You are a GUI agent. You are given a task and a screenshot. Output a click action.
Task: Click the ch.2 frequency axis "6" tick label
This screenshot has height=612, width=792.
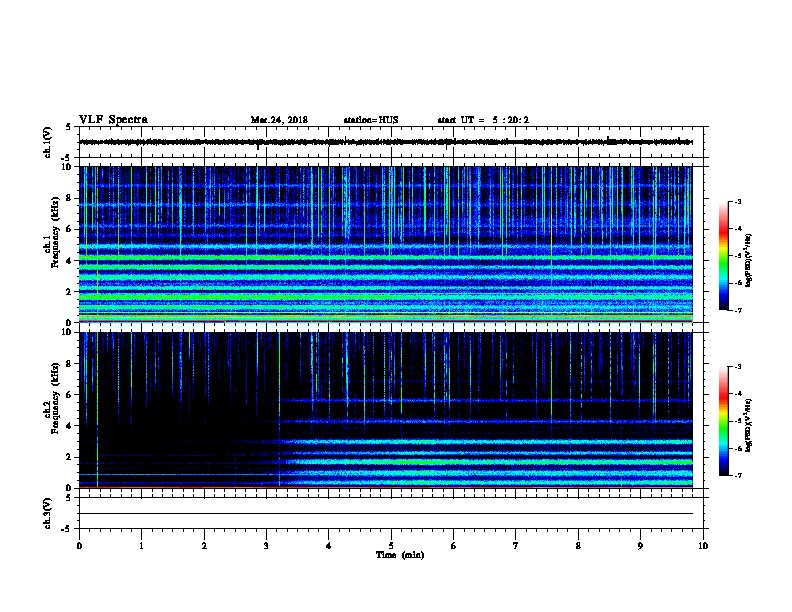click(68, 394)
